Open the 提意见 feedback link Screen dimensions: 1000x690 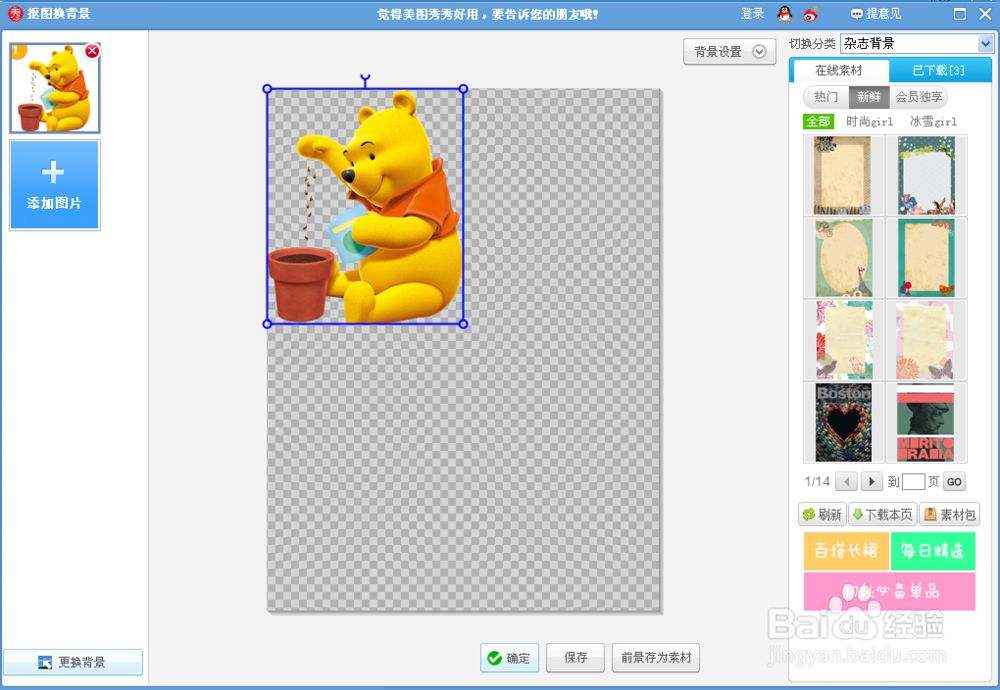876,13
